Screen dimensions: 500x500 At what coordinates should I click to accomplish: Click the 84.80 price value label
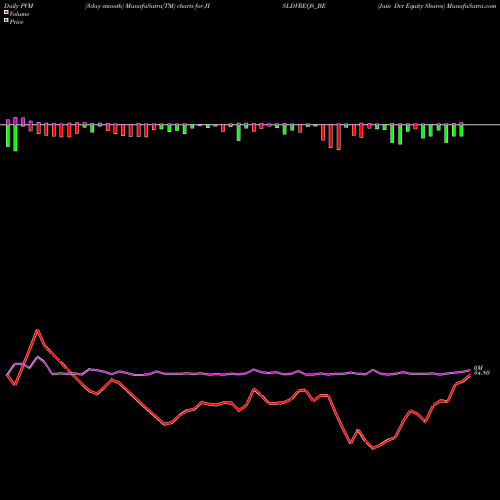tap(482, 373)
